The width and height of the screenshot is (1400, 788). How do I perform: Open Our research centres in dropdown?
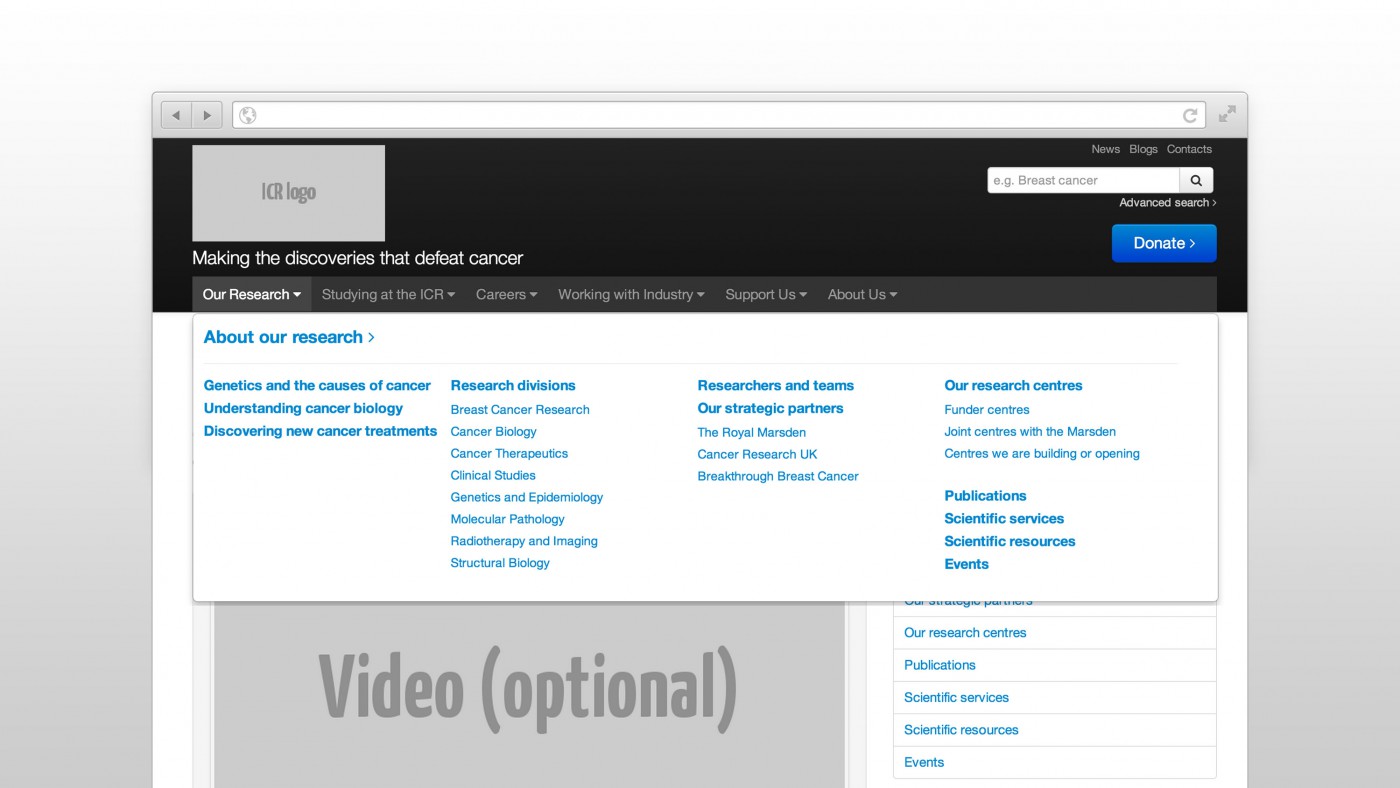pos(1013,385)
